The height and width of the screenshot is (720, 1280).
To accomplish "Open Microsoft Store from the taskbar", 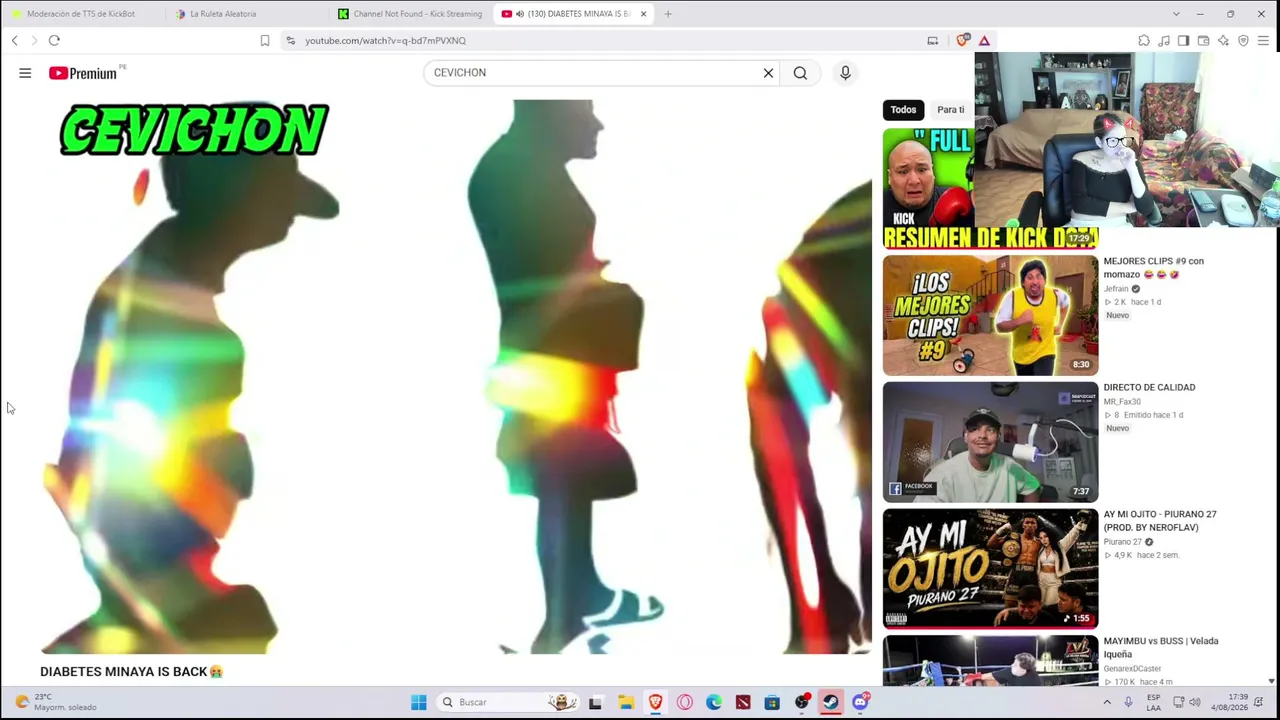I will [x=772, y=703].
